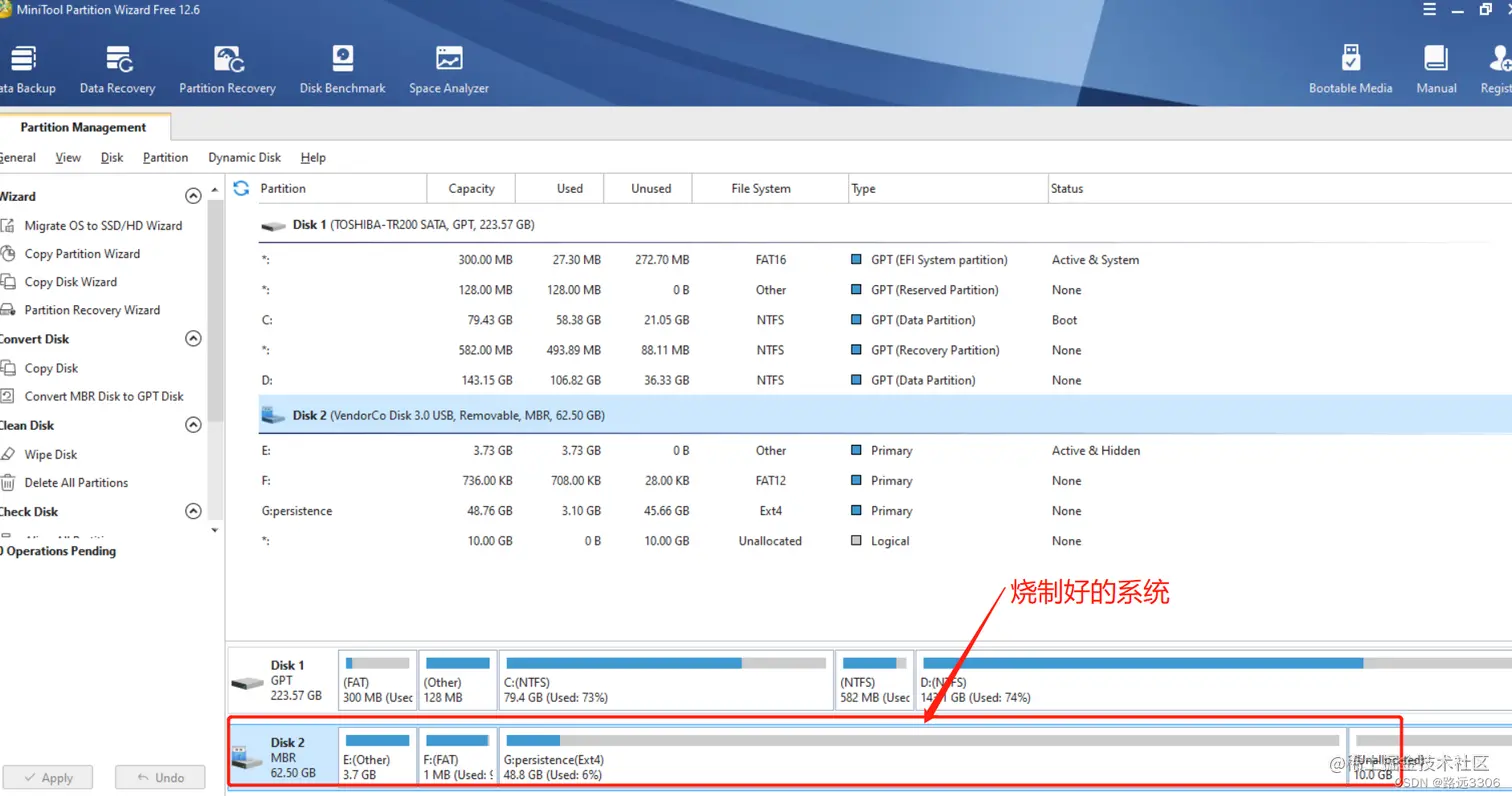Screen dimensions: 1512x796
Task: Collapse the Check Disk section
Action: point(194,511)
